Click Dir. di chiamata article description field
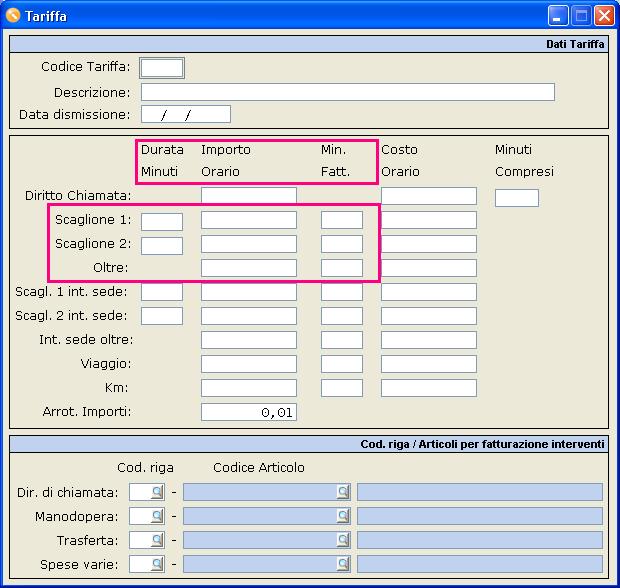 pos(480,492)
